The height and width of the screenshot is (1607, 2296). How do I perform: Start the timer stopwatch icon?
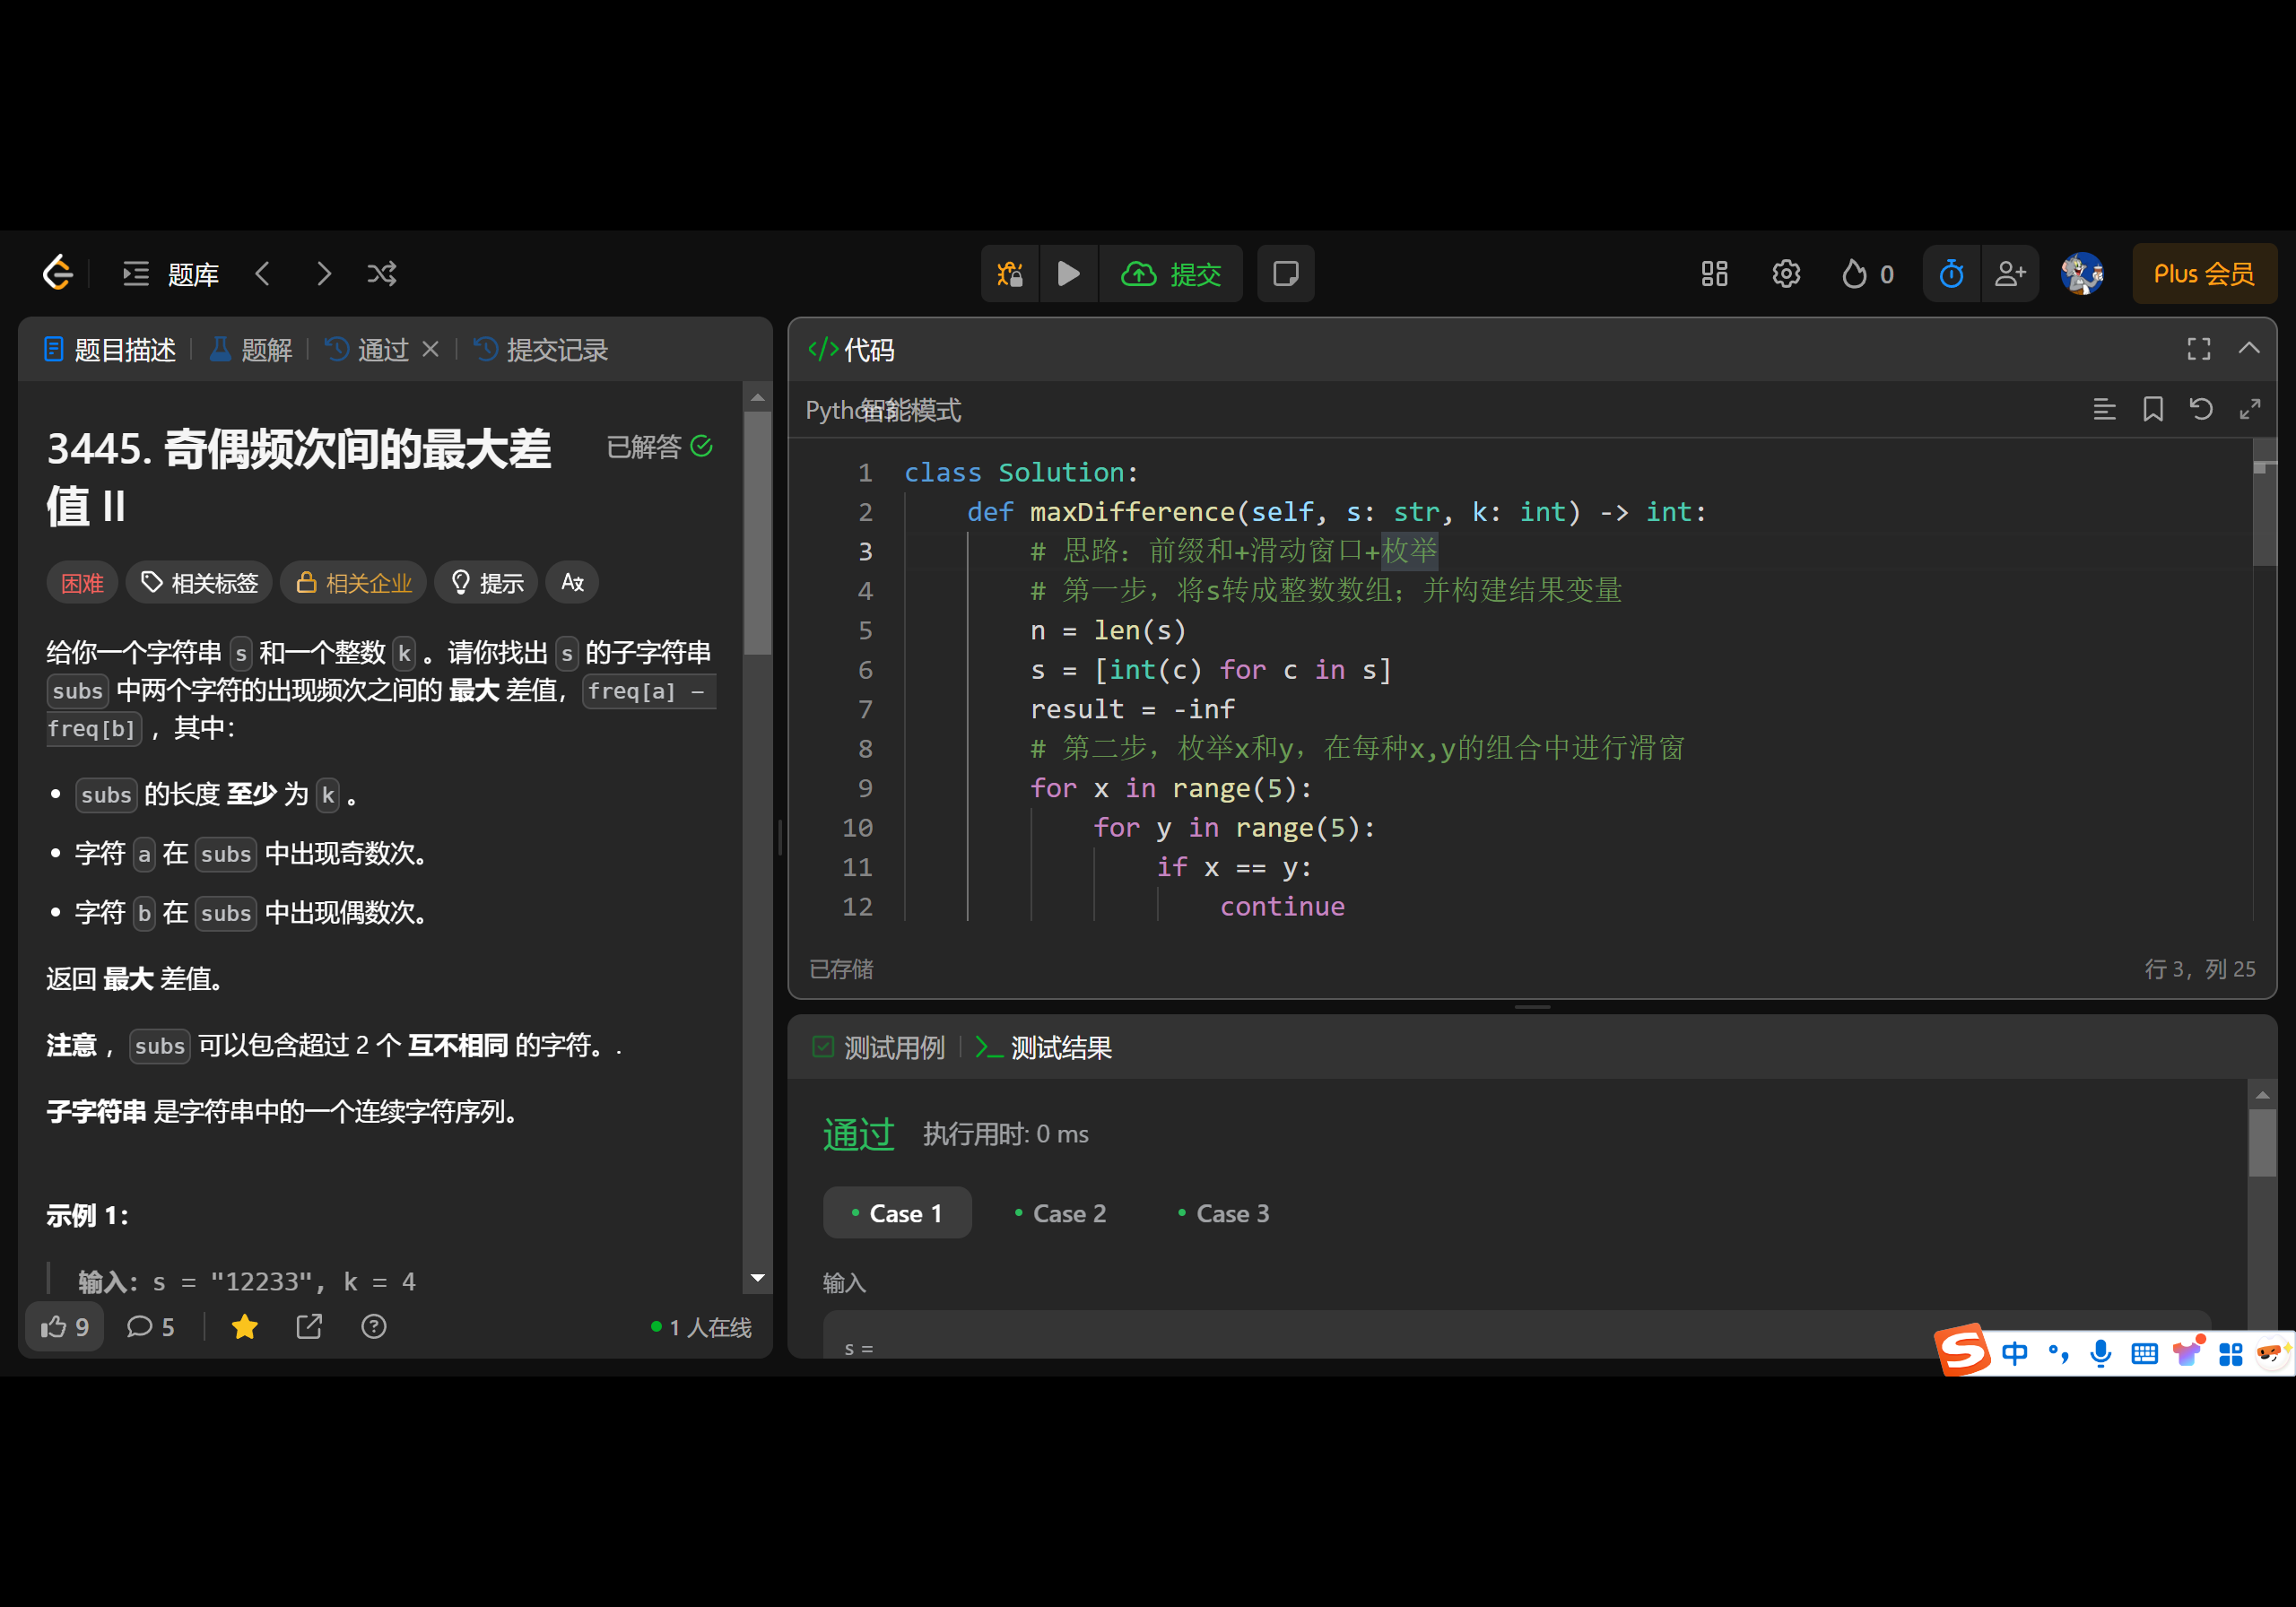point(1951,274)
